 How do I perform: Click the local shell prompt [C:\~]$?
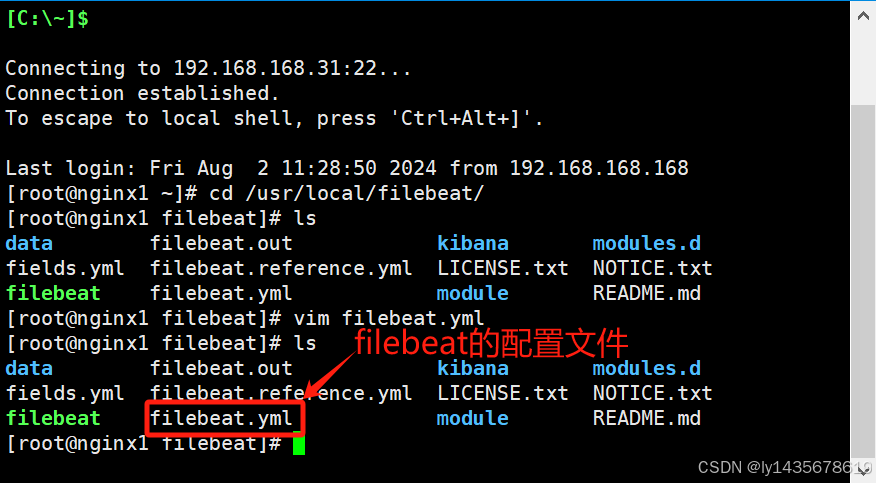coord(46,18)
